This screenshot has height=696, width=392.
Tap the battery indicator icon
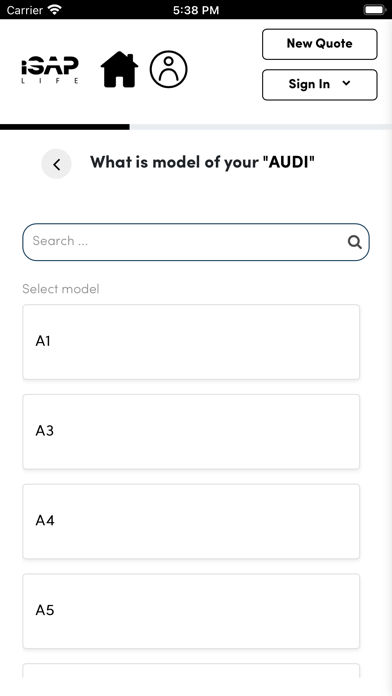375,10
